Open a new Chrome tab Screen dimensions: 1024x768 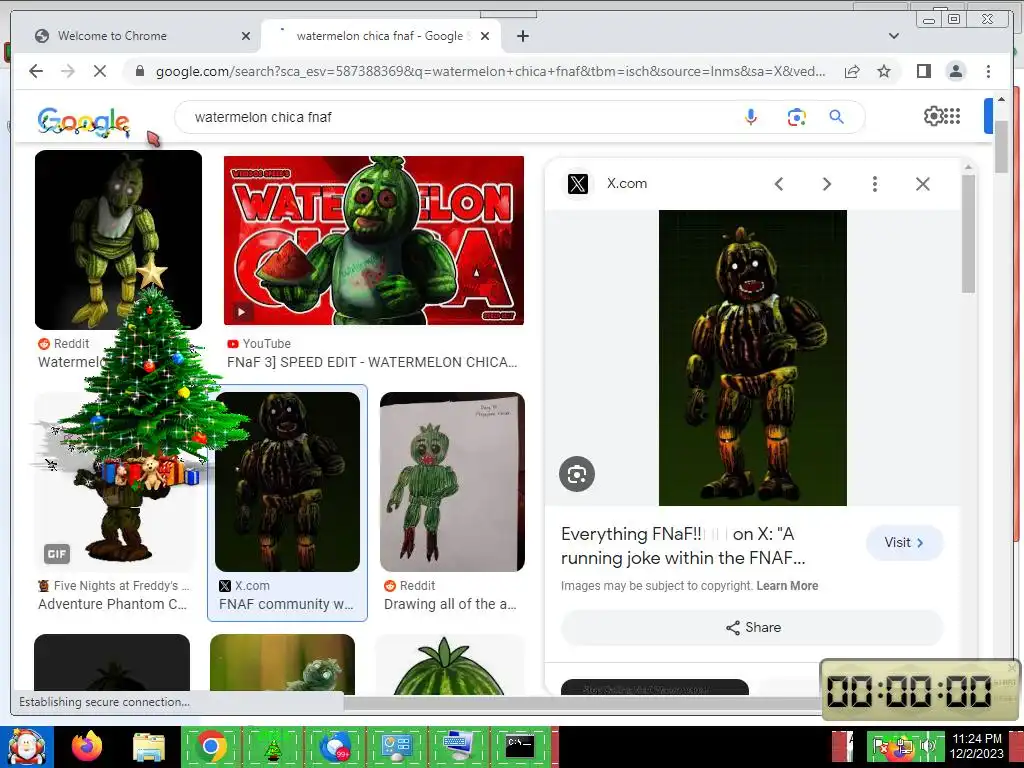522,36
